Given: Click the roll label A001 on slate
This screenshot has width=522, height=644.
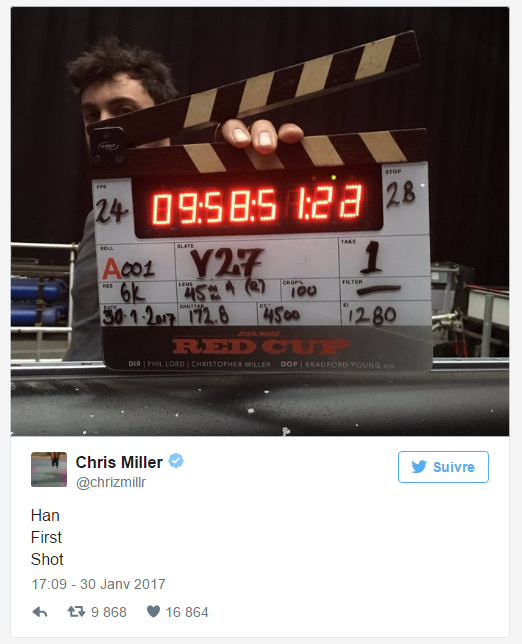Looking at the screenshot, I should coord(129,269).
